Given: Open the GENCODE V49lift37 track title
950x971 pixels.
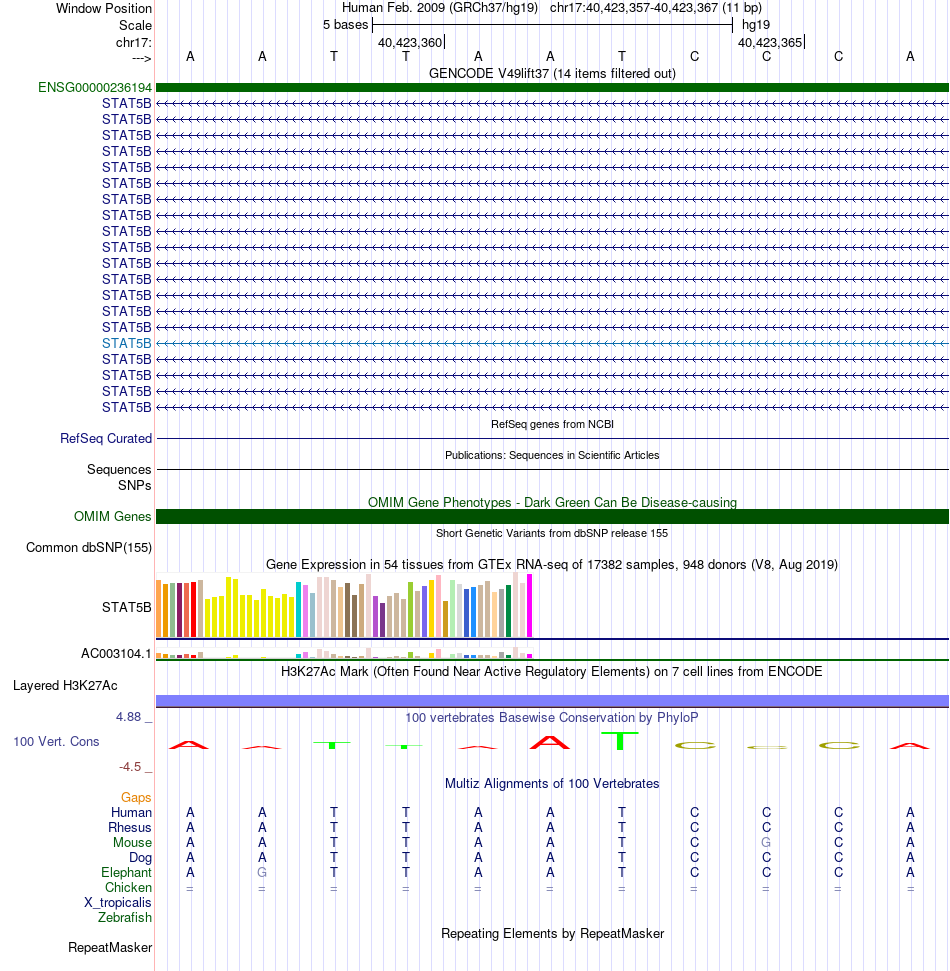Looking at the screenshot, I should click(x=552, y=74).
